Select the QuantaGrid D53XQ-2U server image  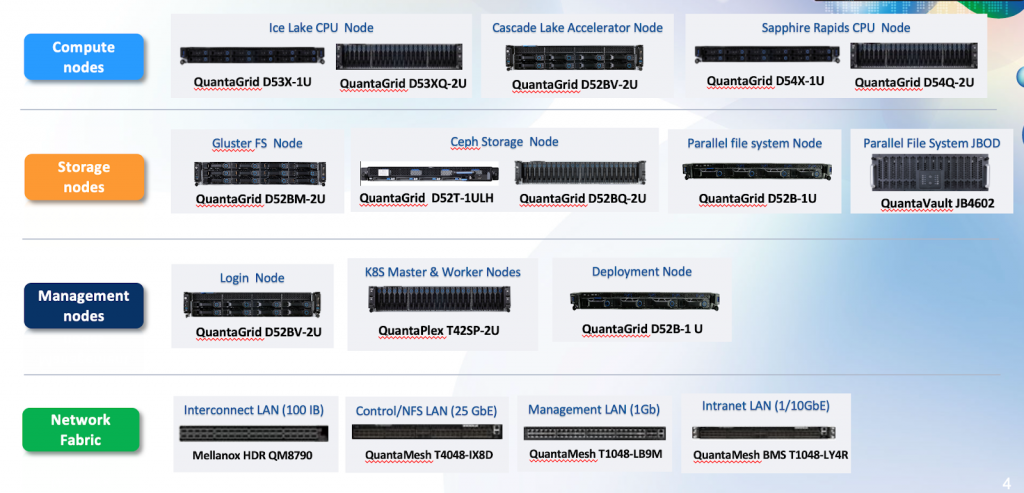pyautogui.click(x=399, y=57)
